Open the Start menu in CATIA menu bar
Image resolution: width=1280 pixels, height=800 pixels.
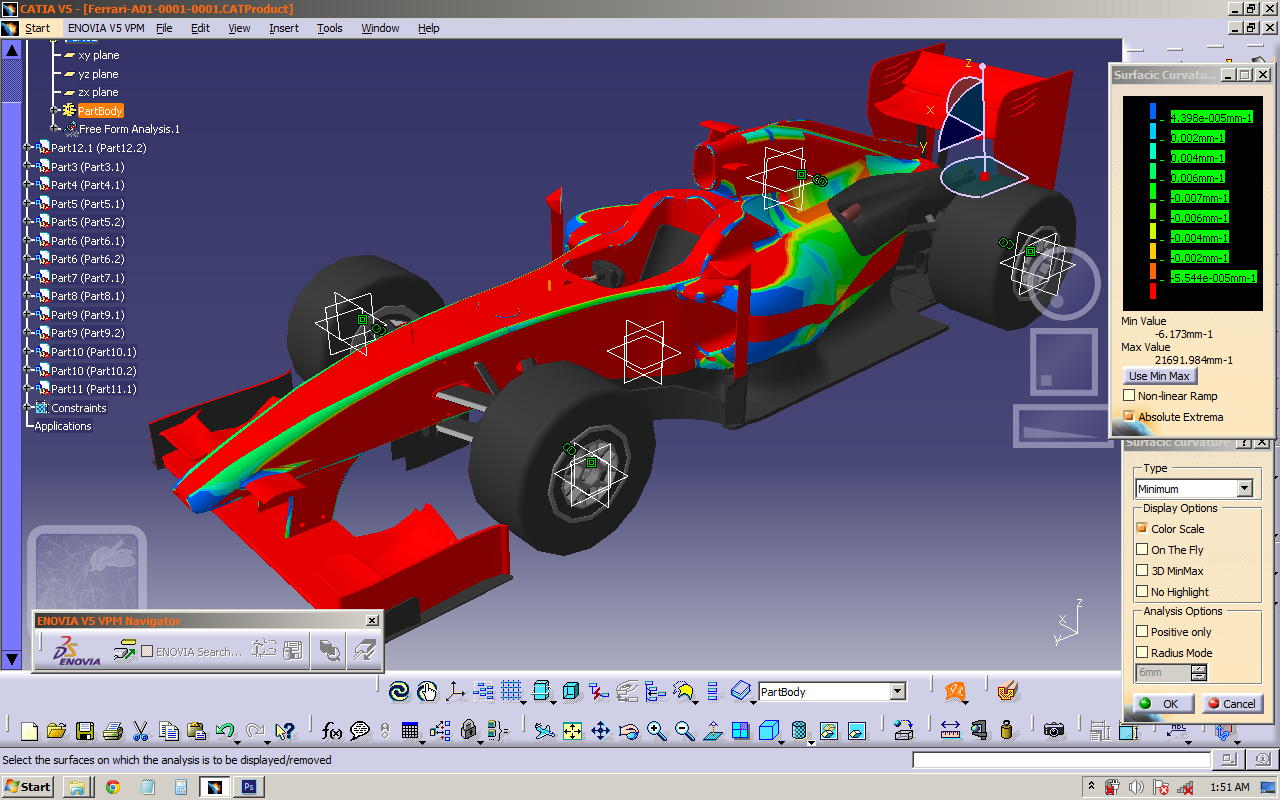coord(37,28)
